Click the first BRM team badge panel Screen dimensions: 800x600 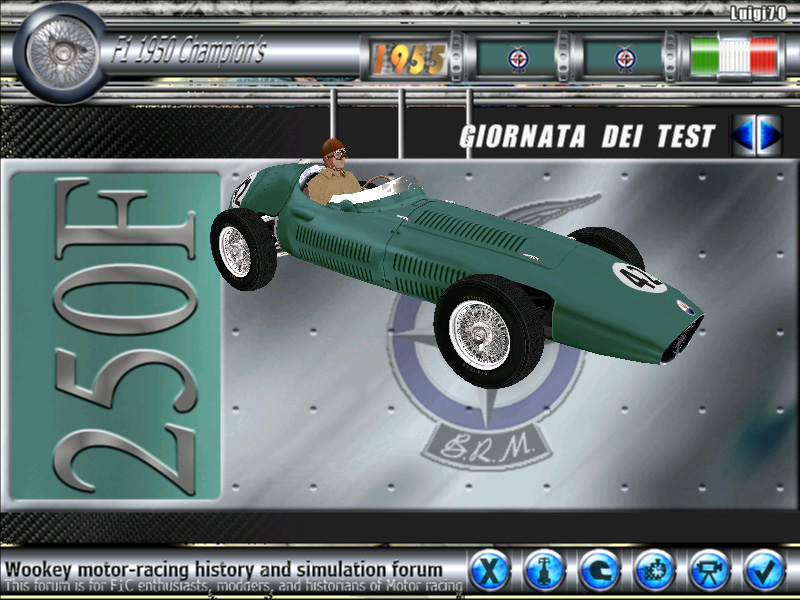pos(517,59)
